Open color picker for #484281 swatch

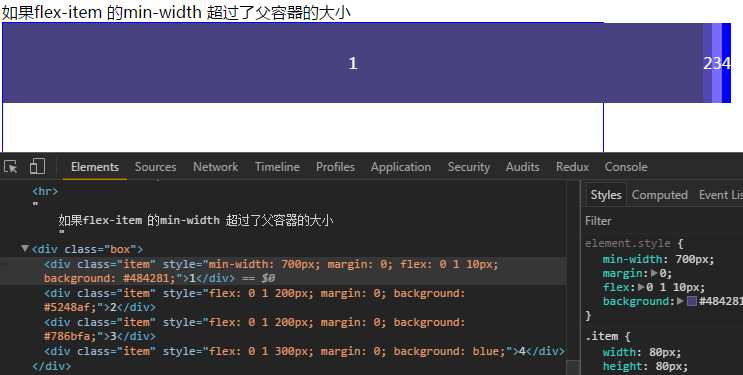click(x=691, y=301)
